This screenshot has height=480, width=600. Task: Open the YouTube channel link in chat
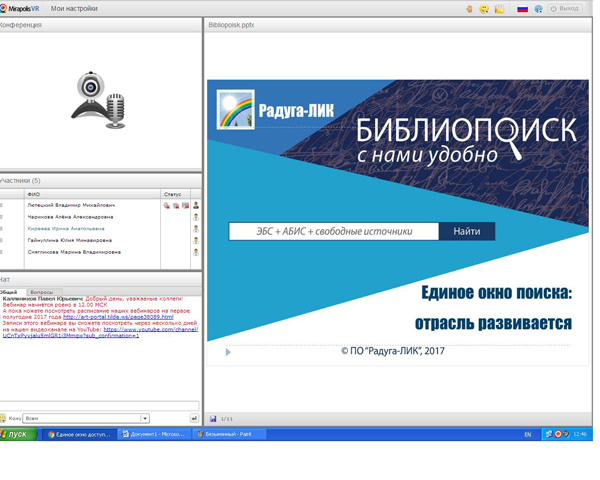[x=100, y=332]
